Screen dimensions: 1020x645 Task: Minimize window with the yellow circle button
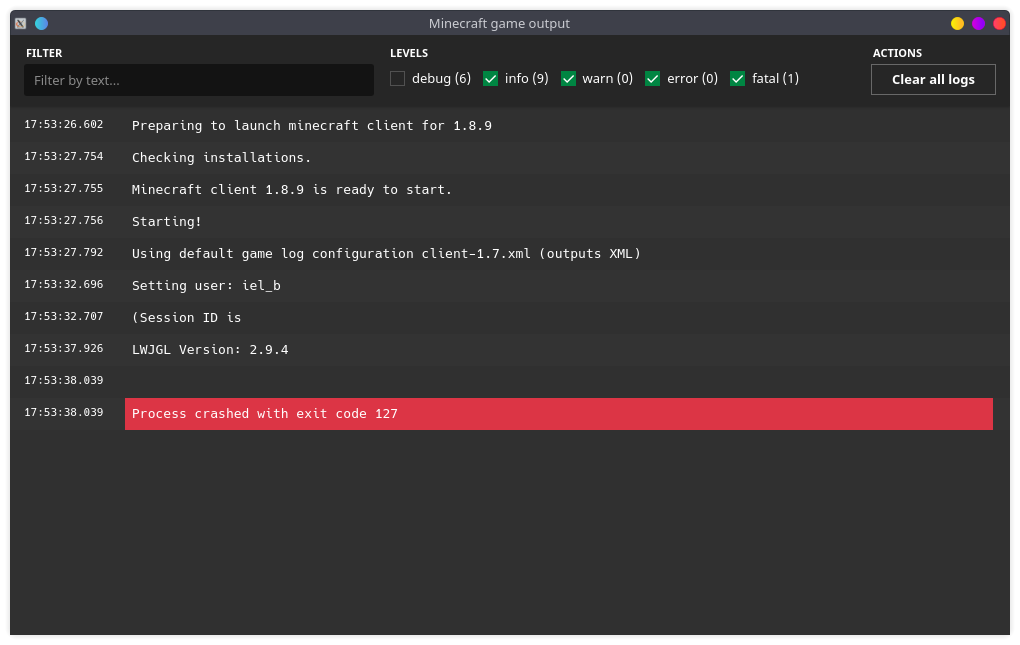(957, 23)
